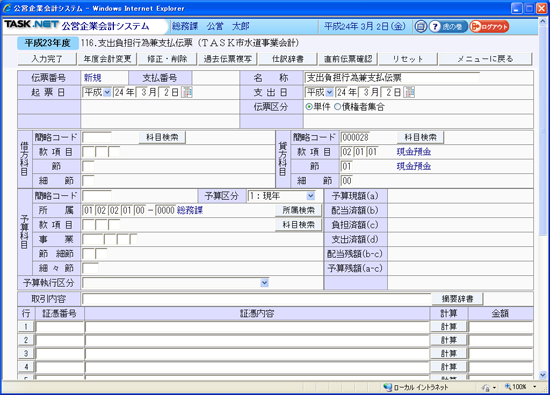Click the 証憑内容 field in row 2
Image resolution: width=550 pixels, height=395 pixels.
coord(257,340)
